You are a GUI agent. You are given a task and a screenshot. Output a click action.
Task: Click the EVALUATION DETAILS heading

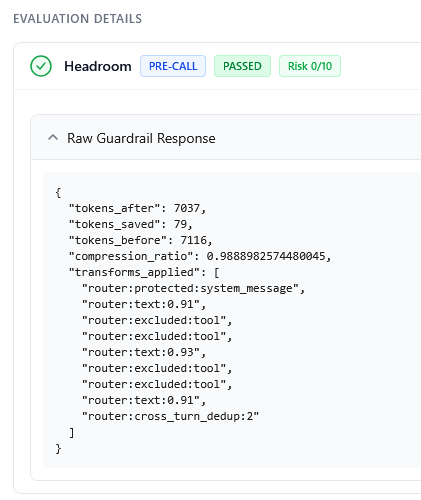(x=77, y=19)
